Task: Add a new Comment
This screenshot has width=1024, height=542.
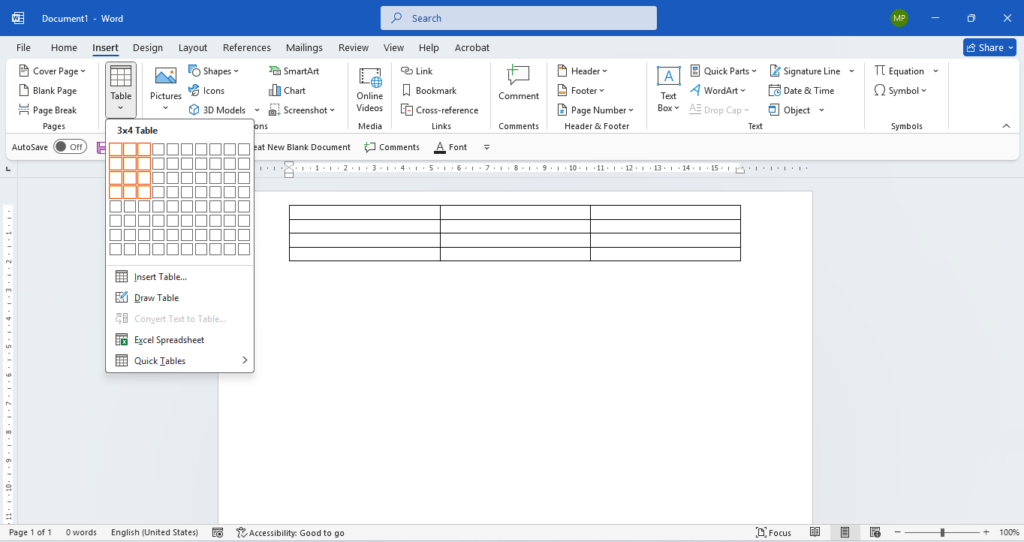Action: [519, 83]
